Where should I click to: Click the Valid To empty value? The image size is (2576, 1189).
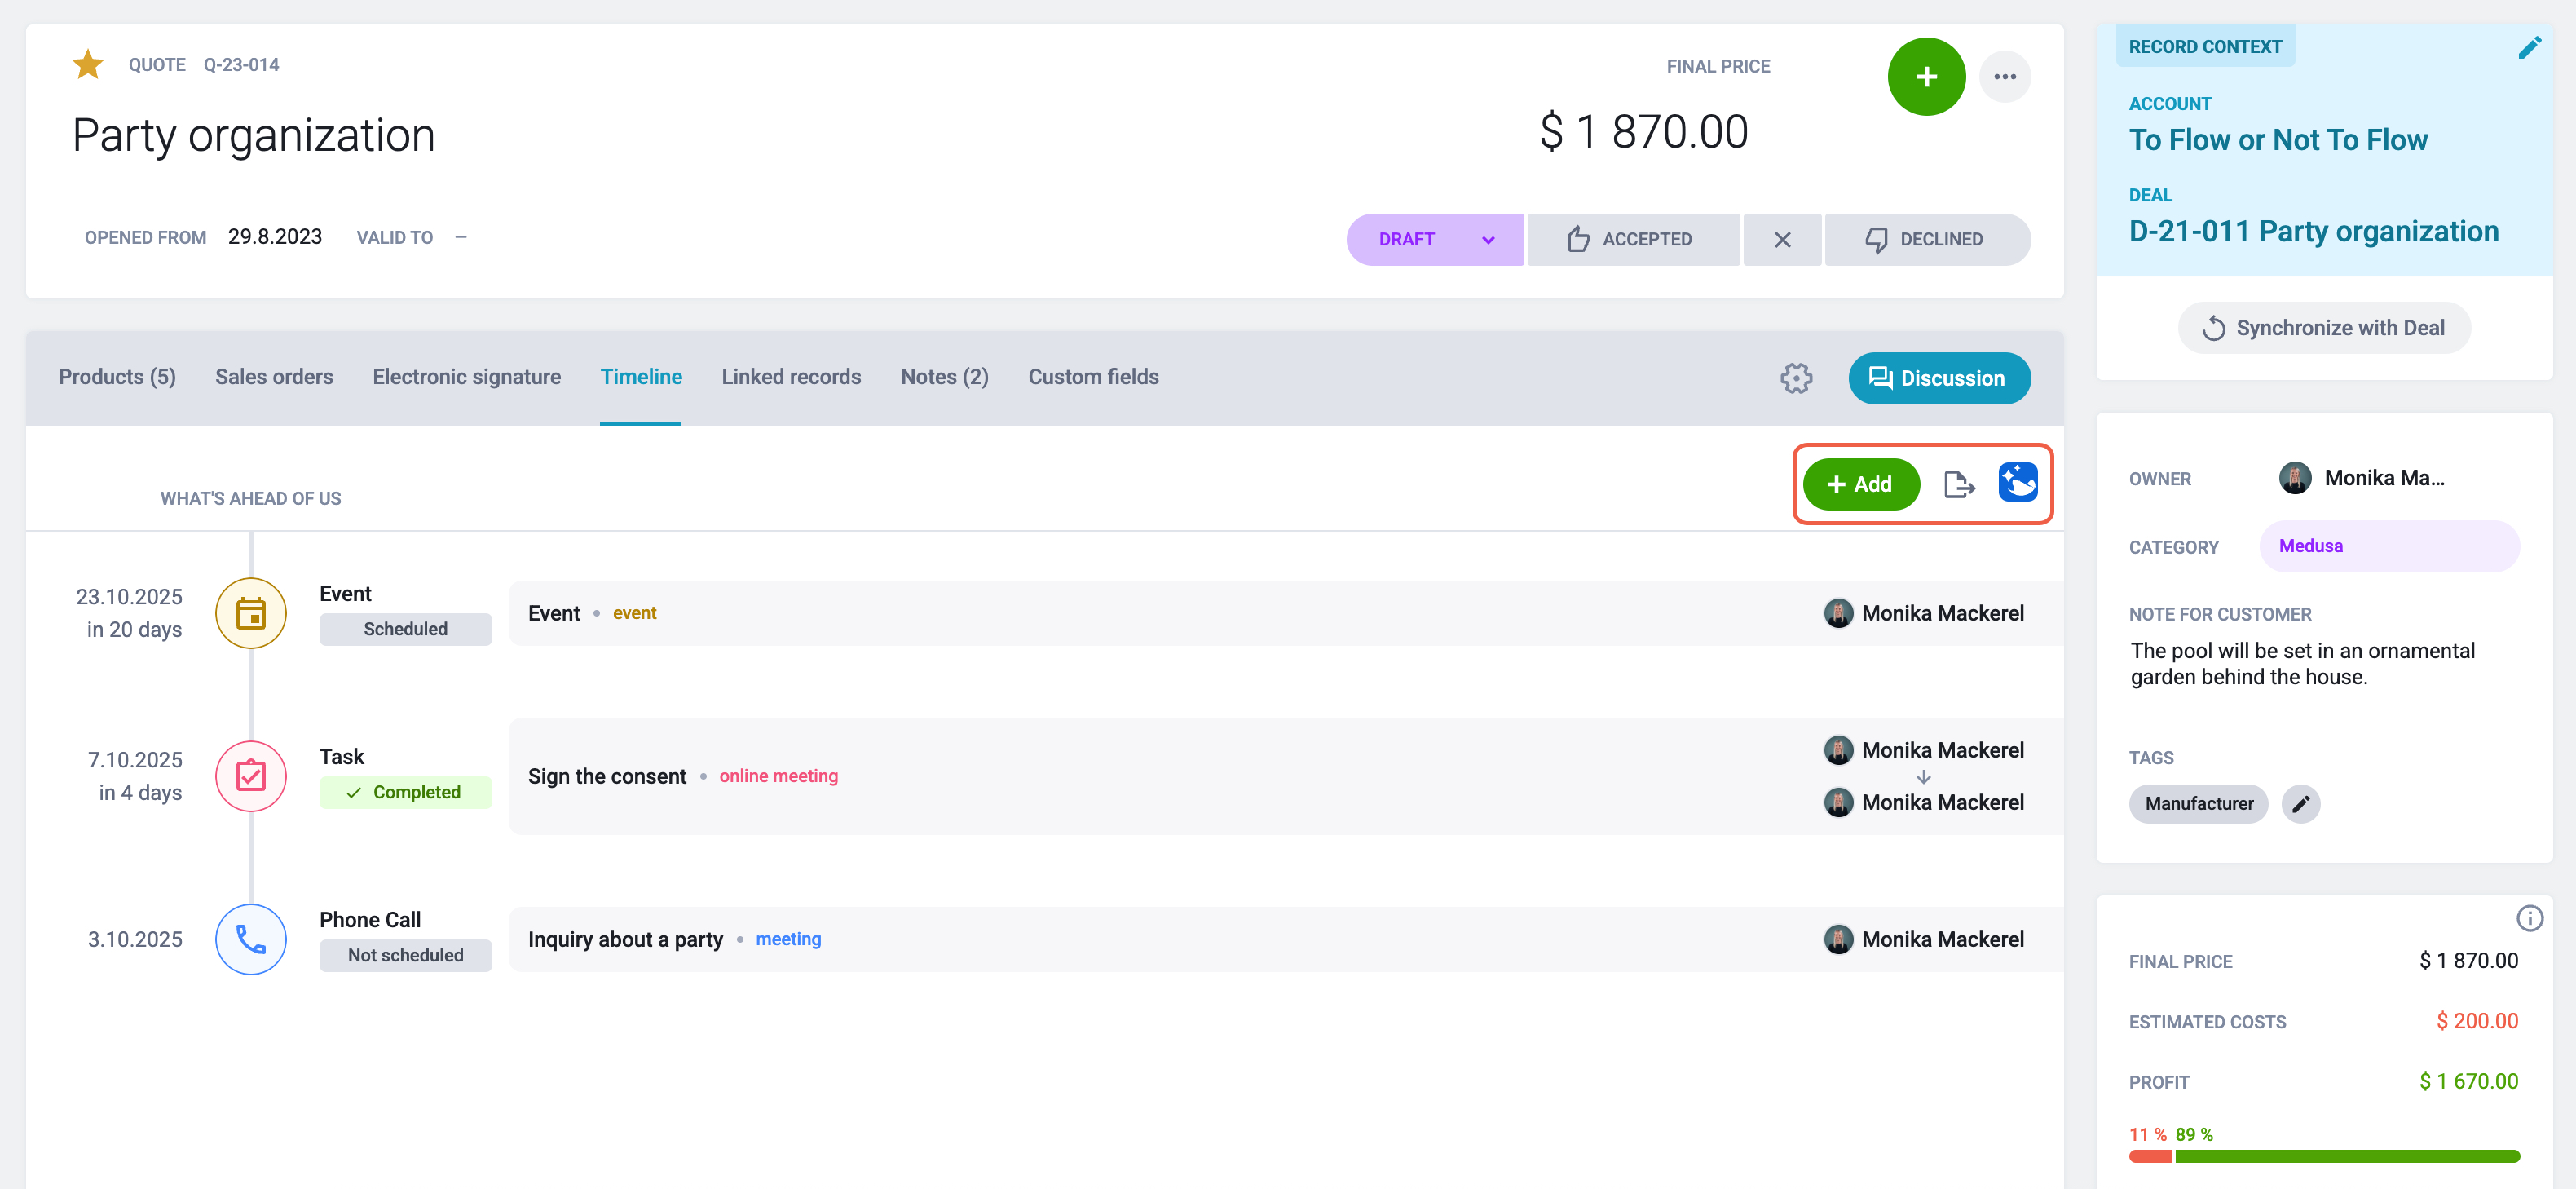[x=461, y=237]
